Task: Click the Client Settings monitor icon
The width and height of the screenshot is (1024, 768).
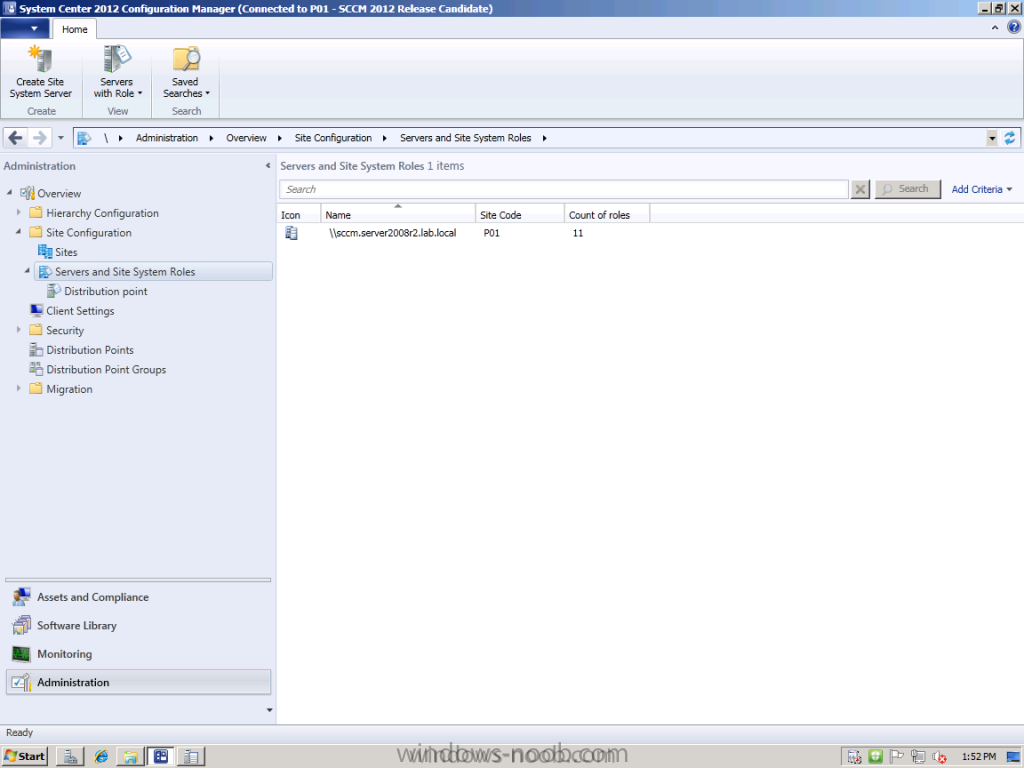Action: click(37, 311)
